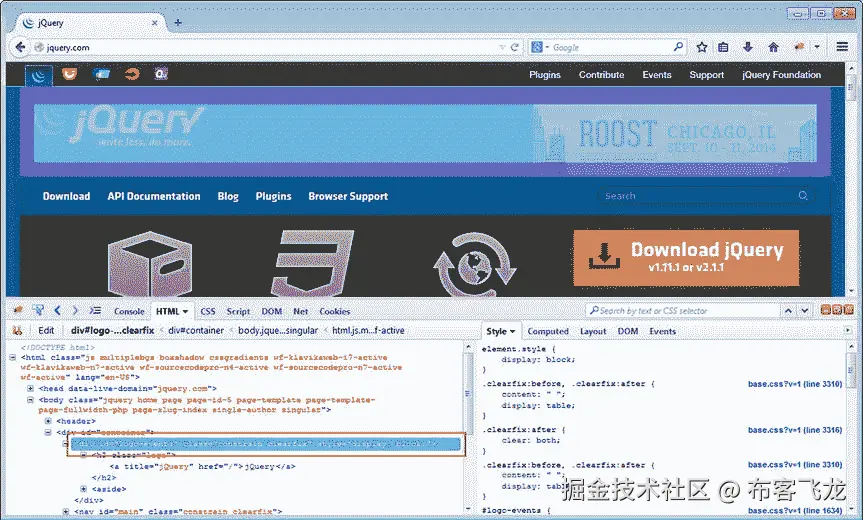The height and width of the screenshot is (520, 863).
Task: Go back with the browser back arrow
Action: pyautogui.click(x=20, y=47)
